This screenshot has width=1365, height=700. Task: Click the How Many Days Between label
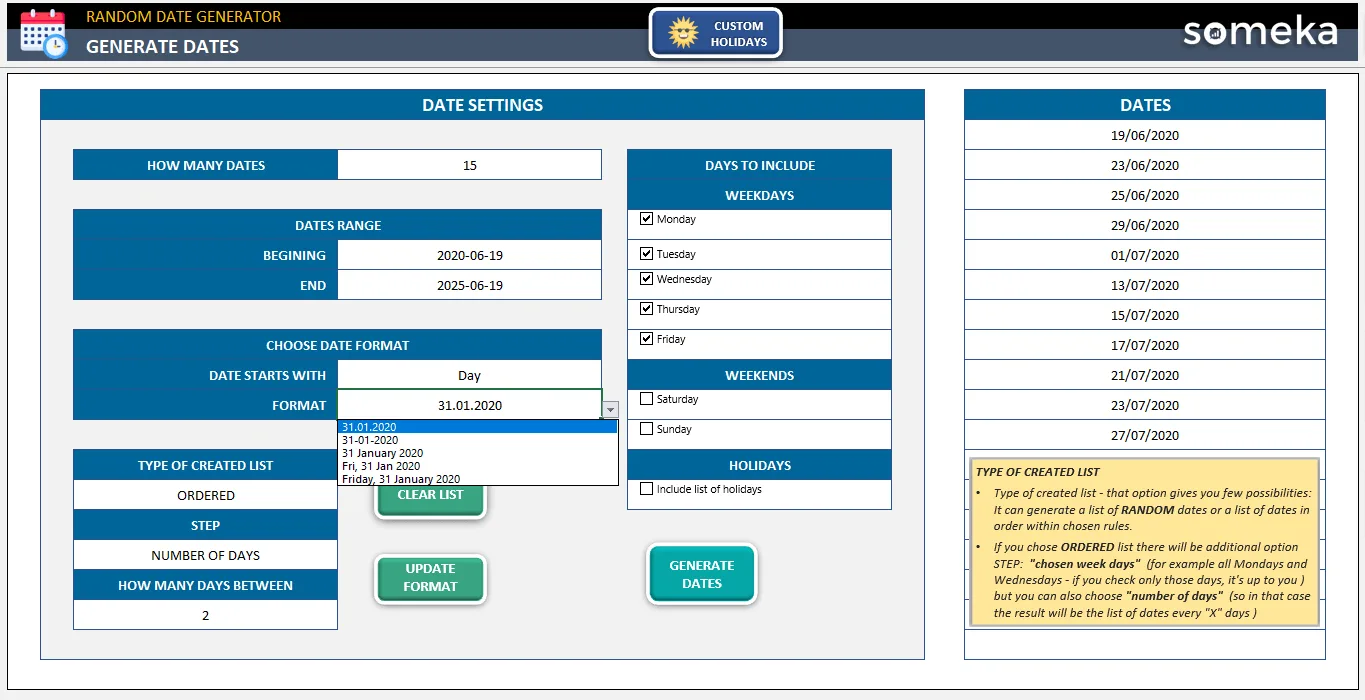coord(205,585)
